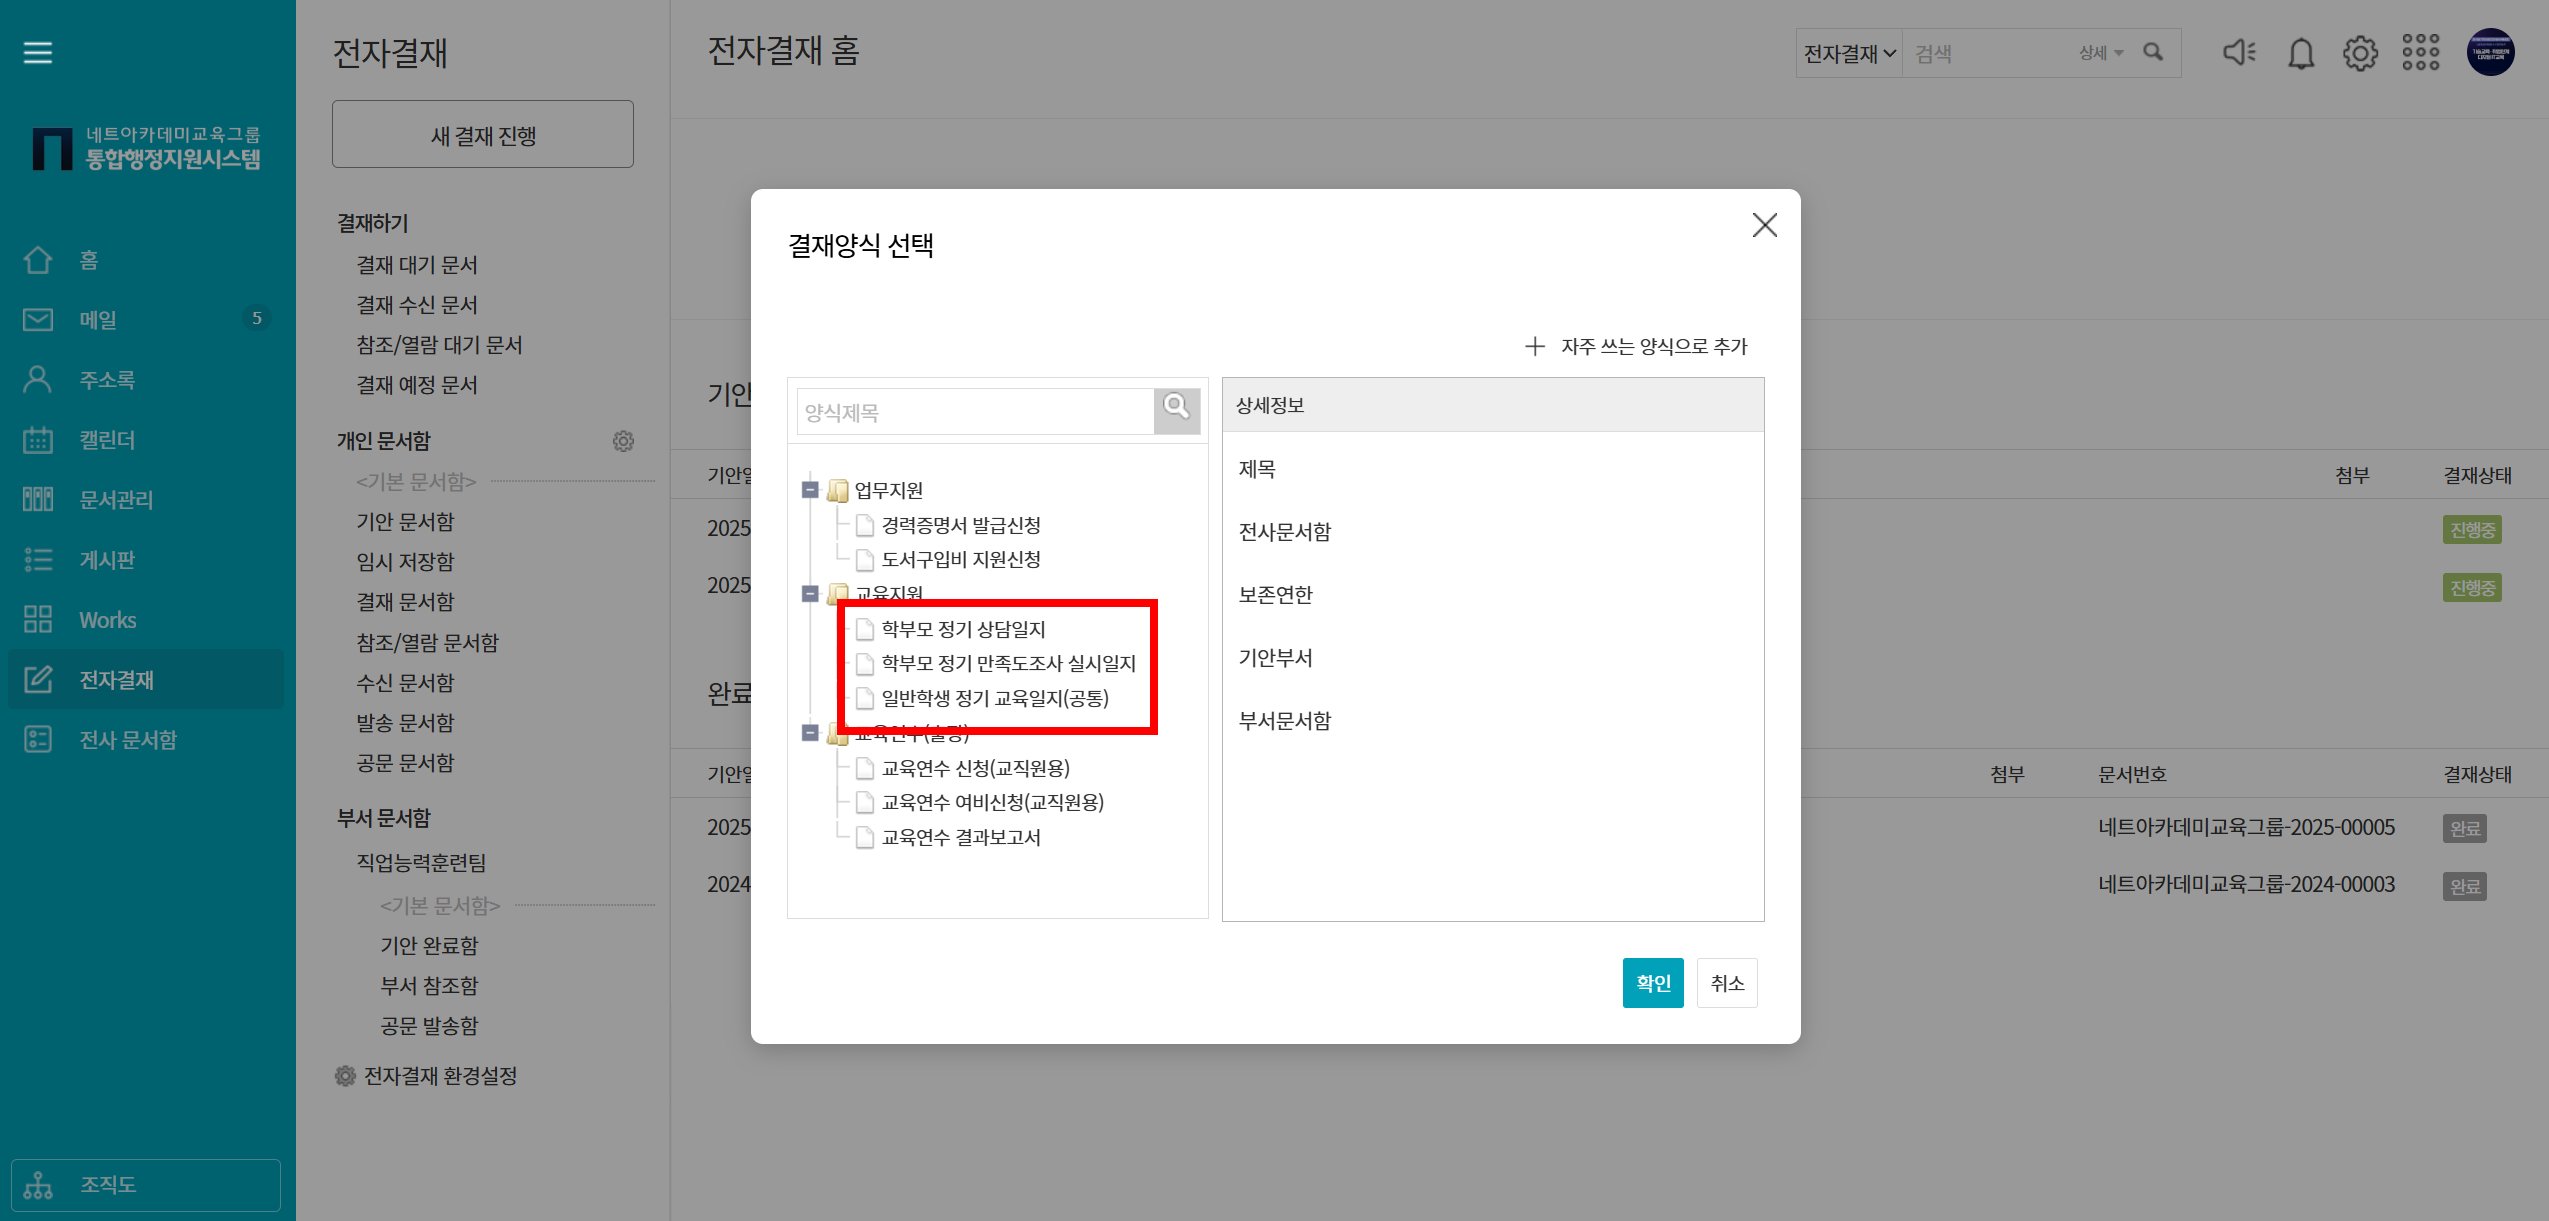The width and height of the screenshot is (2549, 1221).
Task: Collapse the 업무지원 folder in the tree
Action: (810, 490)
